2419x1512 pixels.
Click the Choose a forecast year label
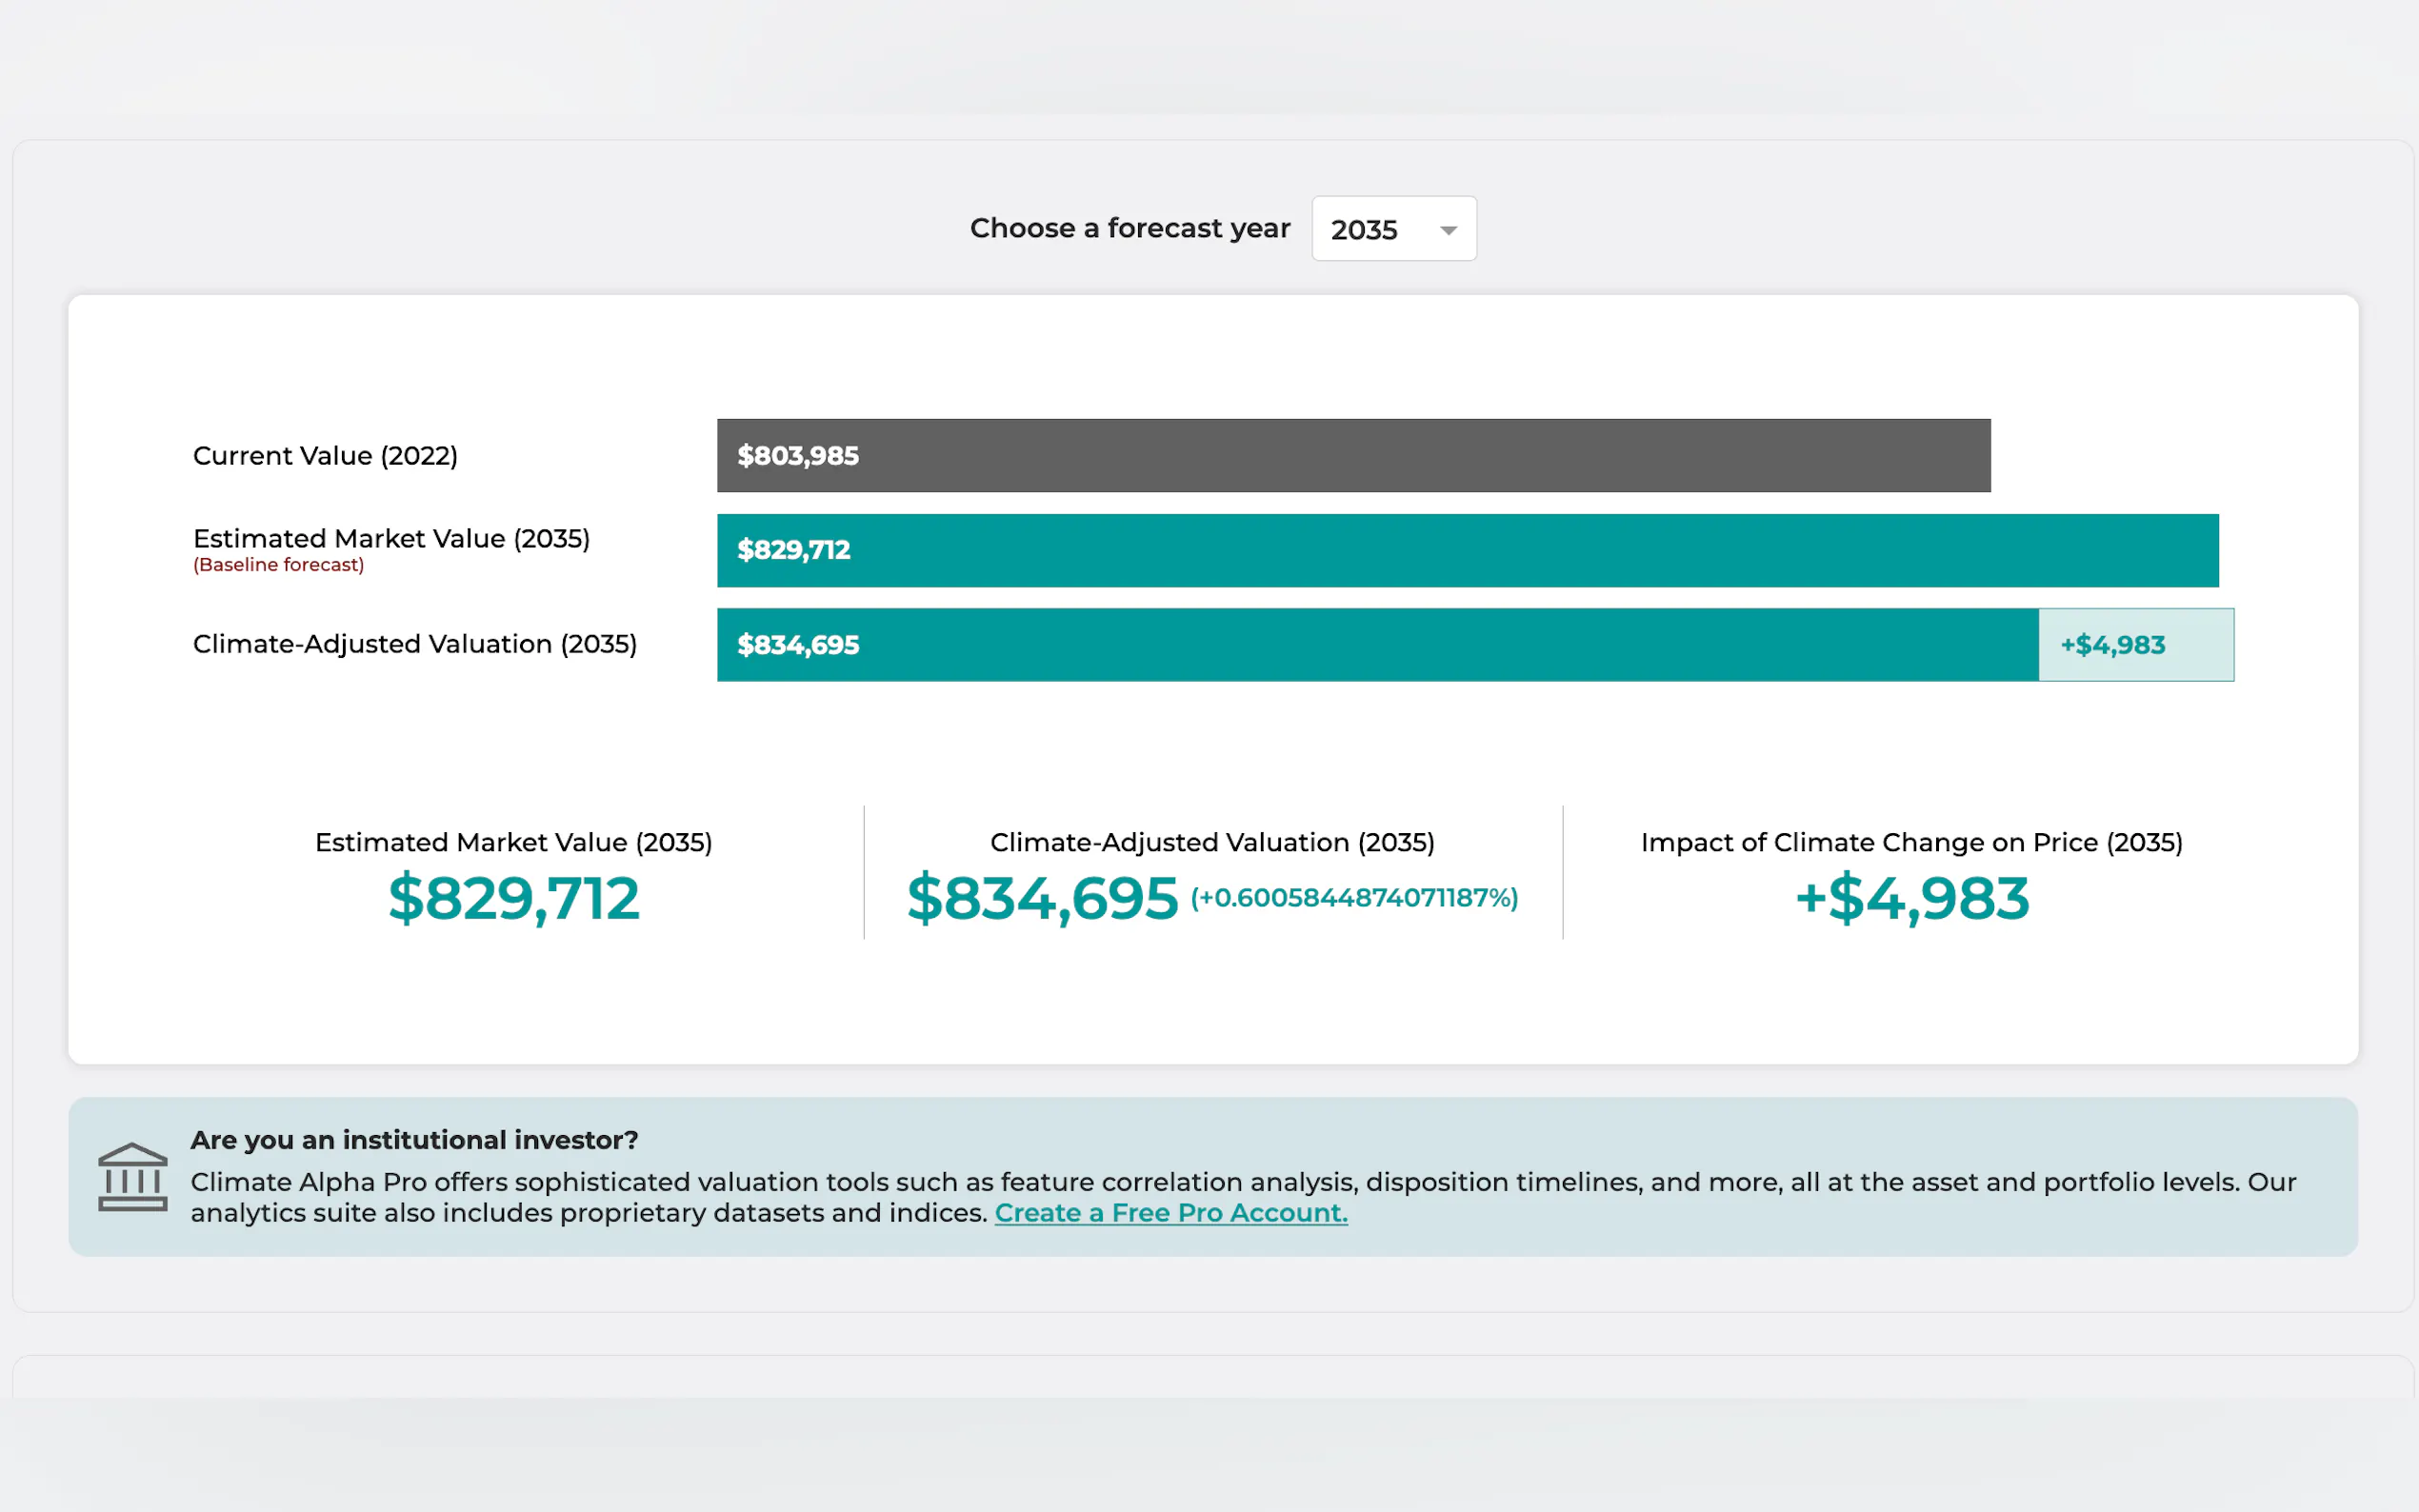pyautogui.click(x=1129, y=229)
